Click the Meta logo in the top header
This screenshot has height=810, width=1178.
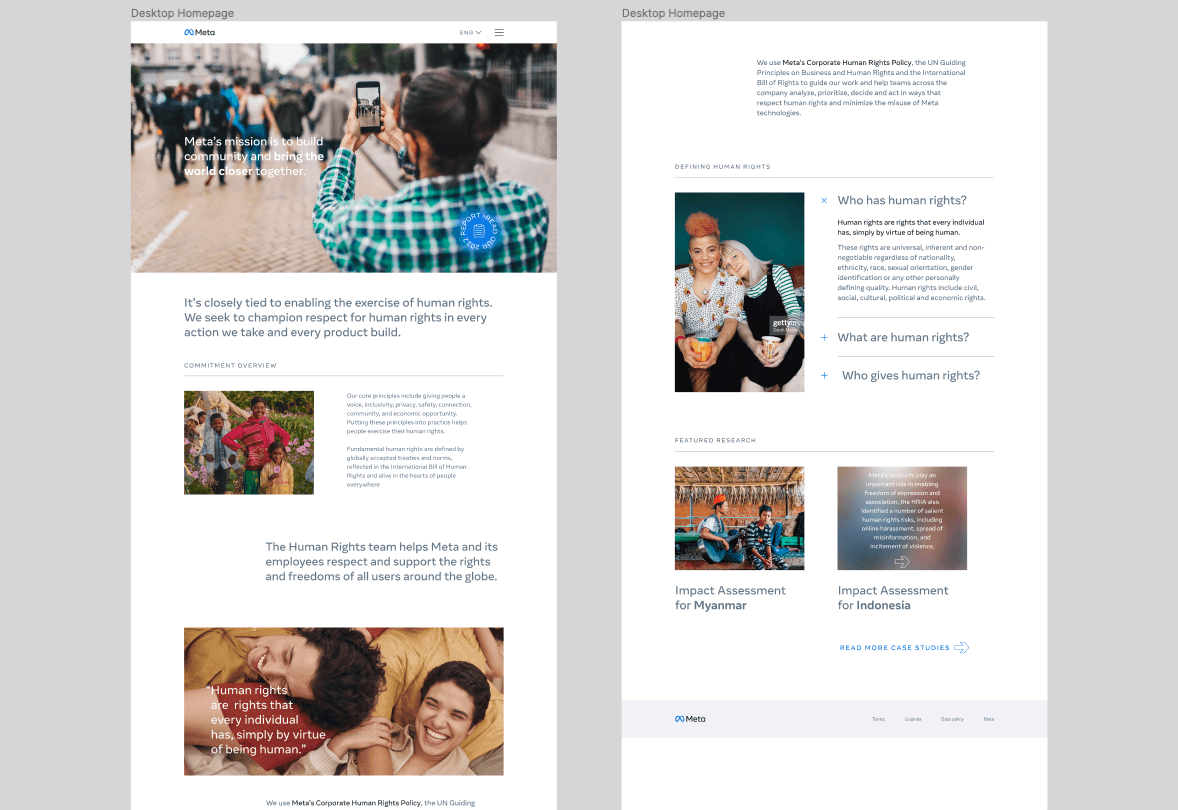point(200,32)
